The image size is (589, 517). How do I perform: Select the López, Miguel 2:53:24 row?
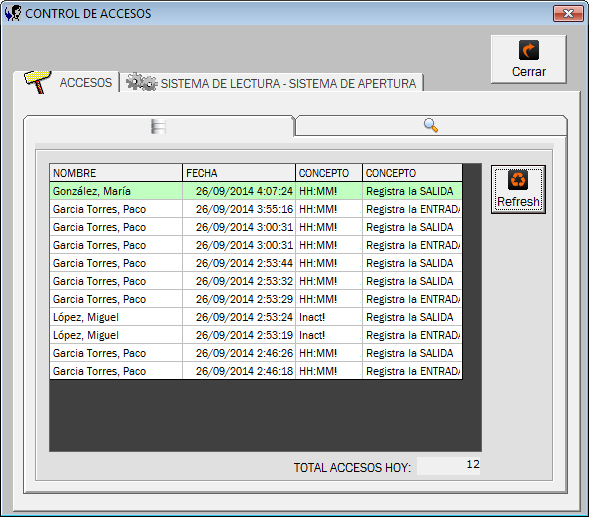click(x=256, y=317)
